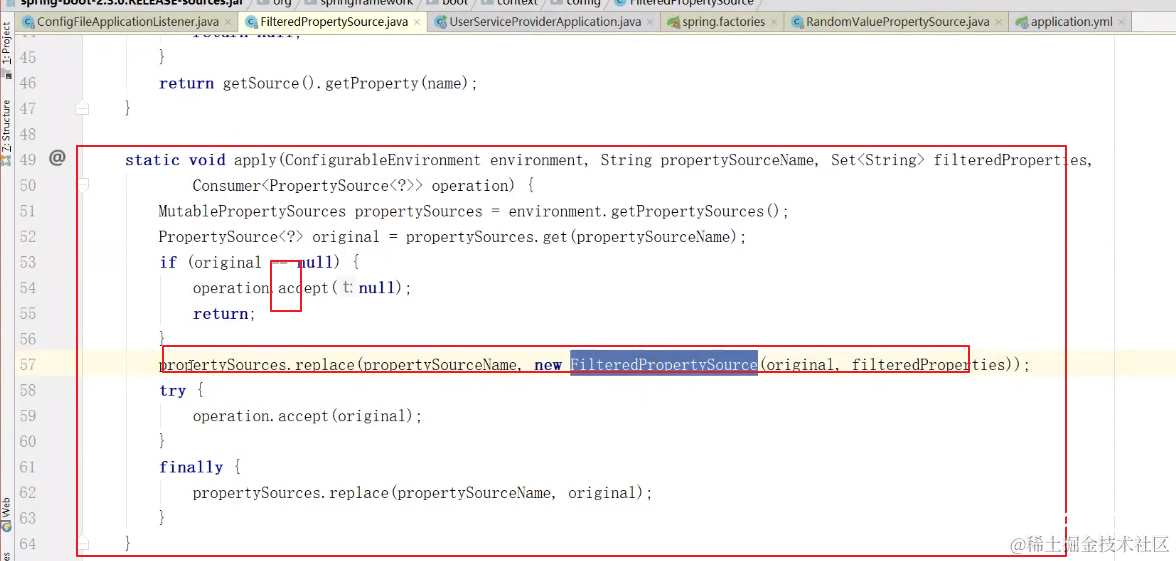Click line number 57 in the gutter
1176x561 pixels.
[x=28, y=364]
